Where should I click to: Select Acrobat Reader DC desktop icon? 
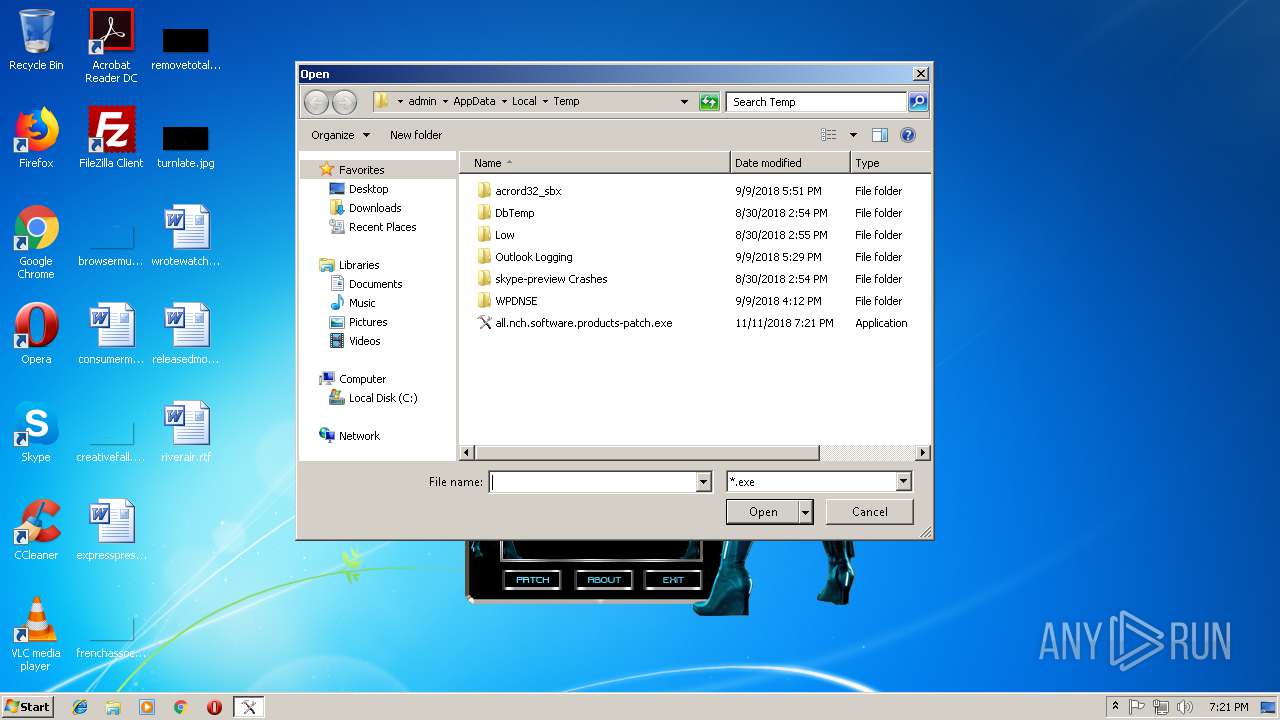111,46
